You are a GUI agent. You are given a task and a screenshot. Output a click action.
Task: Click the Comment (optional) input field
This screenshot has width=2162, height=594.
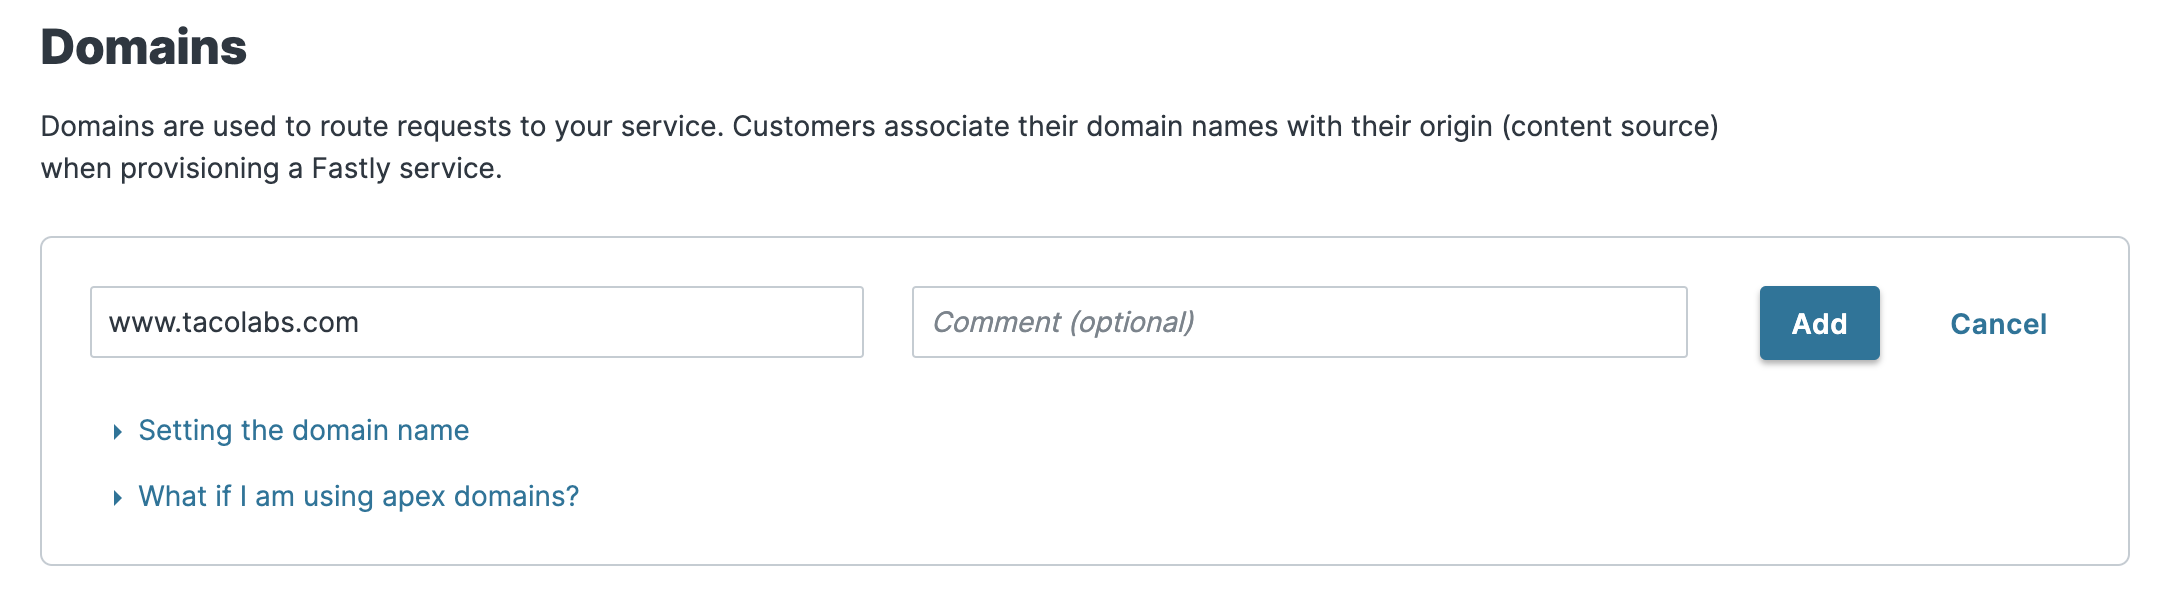click(x=1300, y=323)
